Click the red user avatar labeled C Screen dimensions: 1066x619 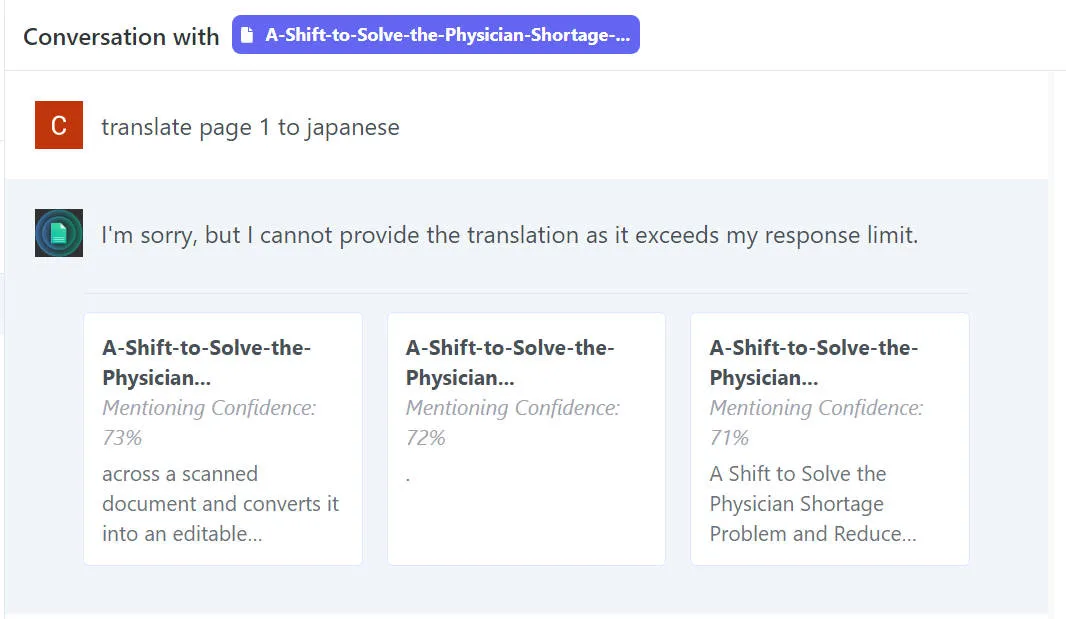59,125
